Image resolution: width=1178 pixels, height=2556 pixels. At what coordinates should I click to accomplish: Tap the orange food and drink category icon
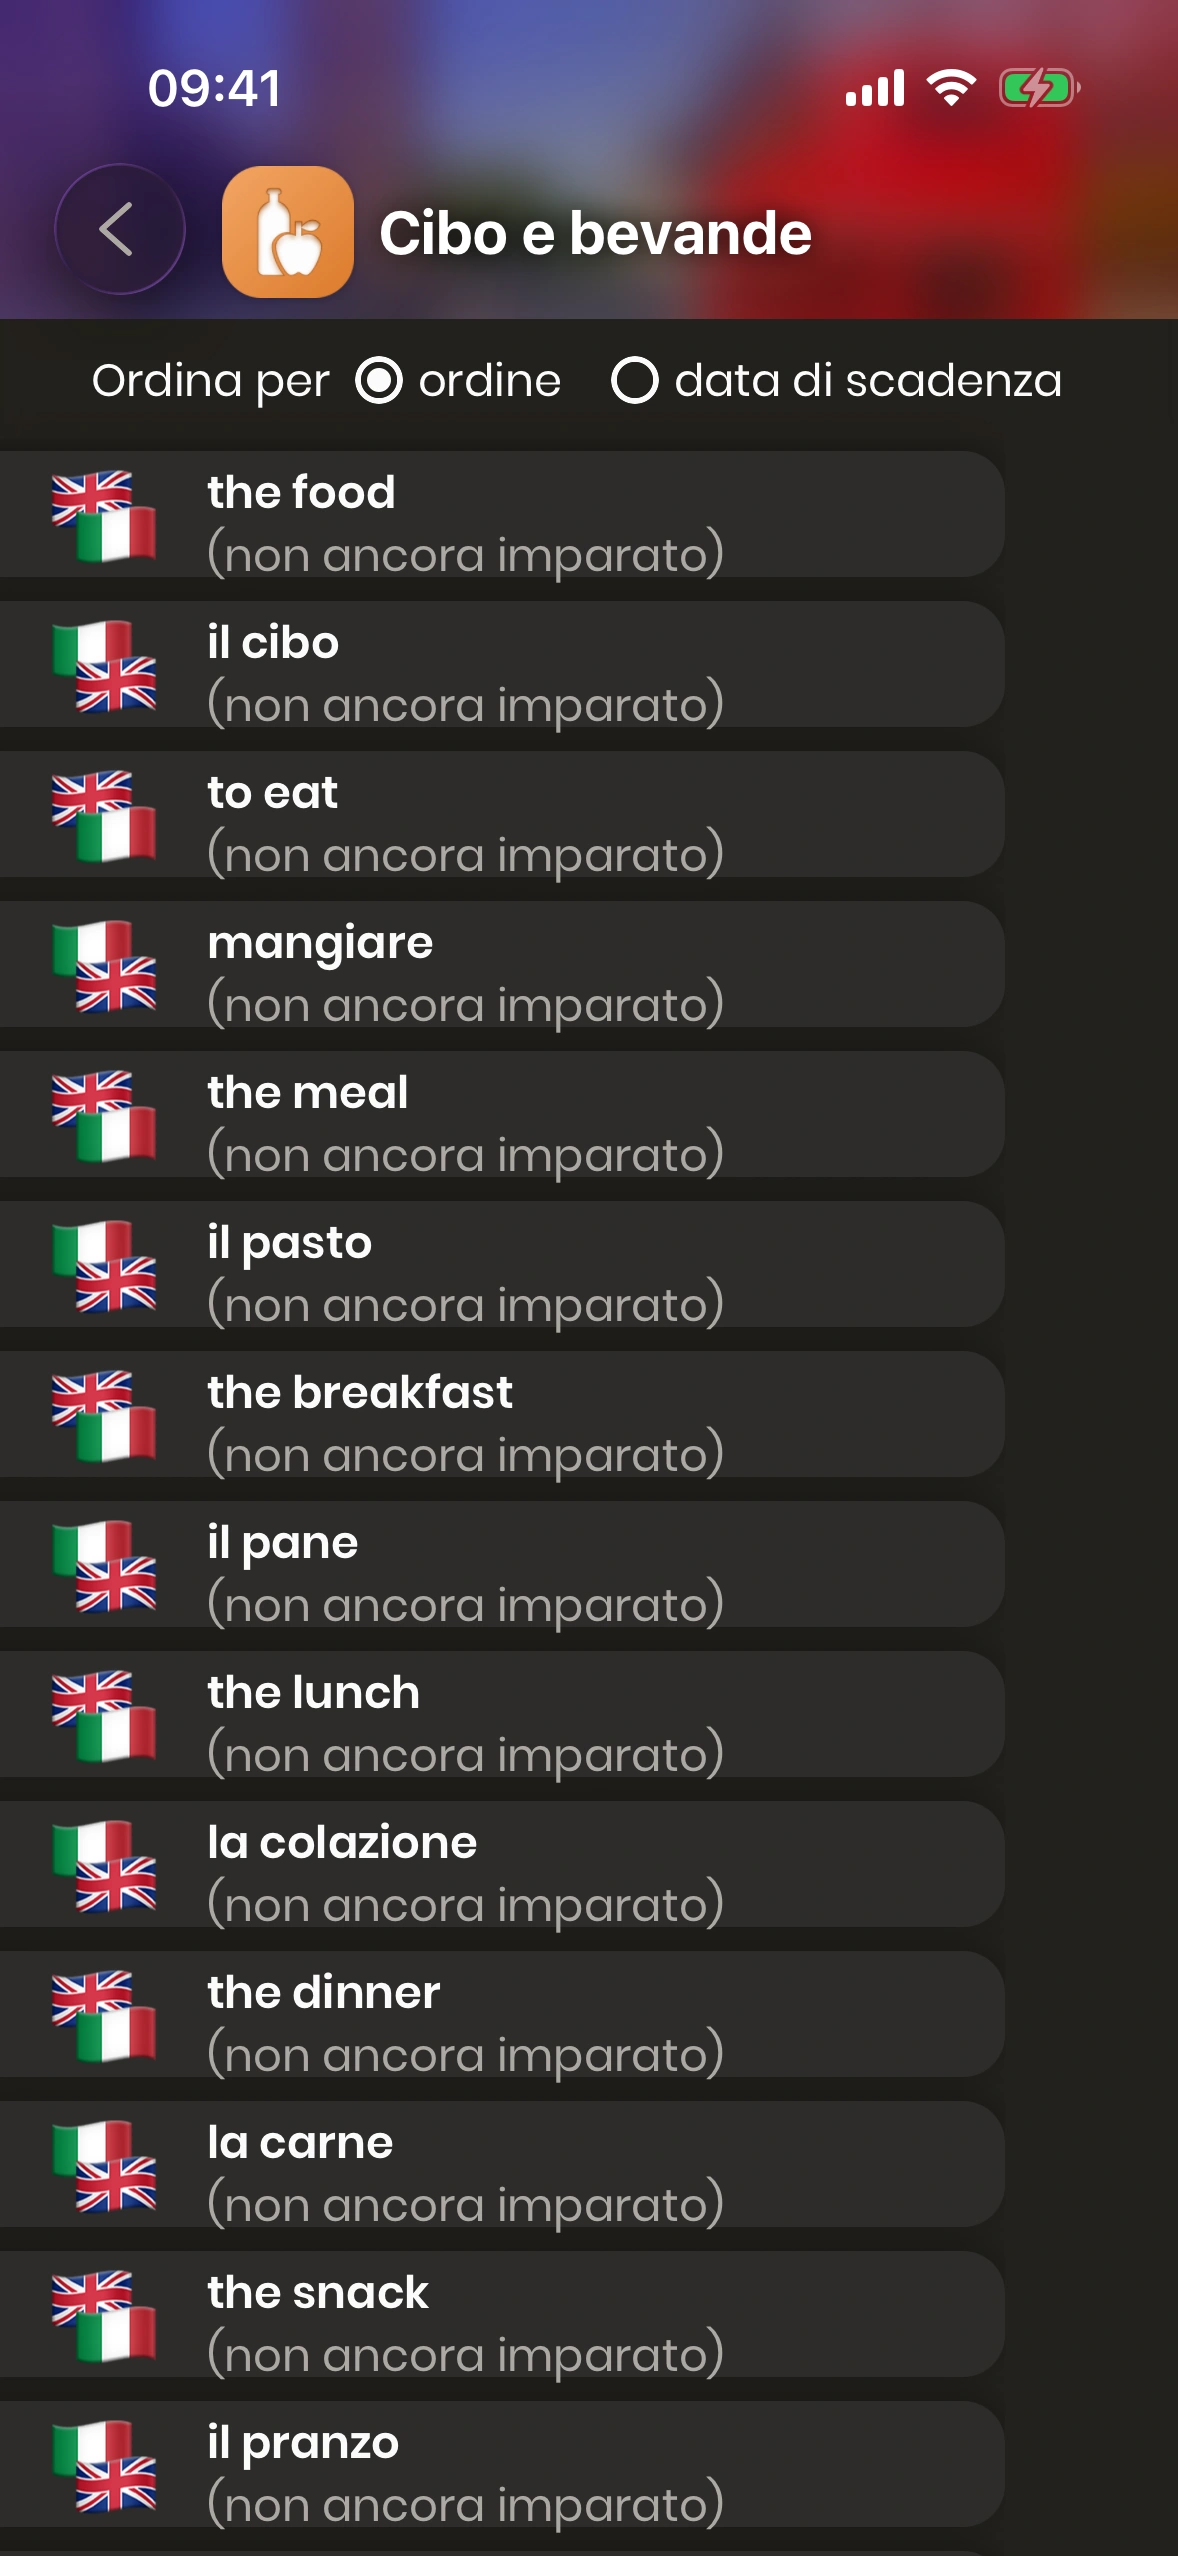pos(287,232)
